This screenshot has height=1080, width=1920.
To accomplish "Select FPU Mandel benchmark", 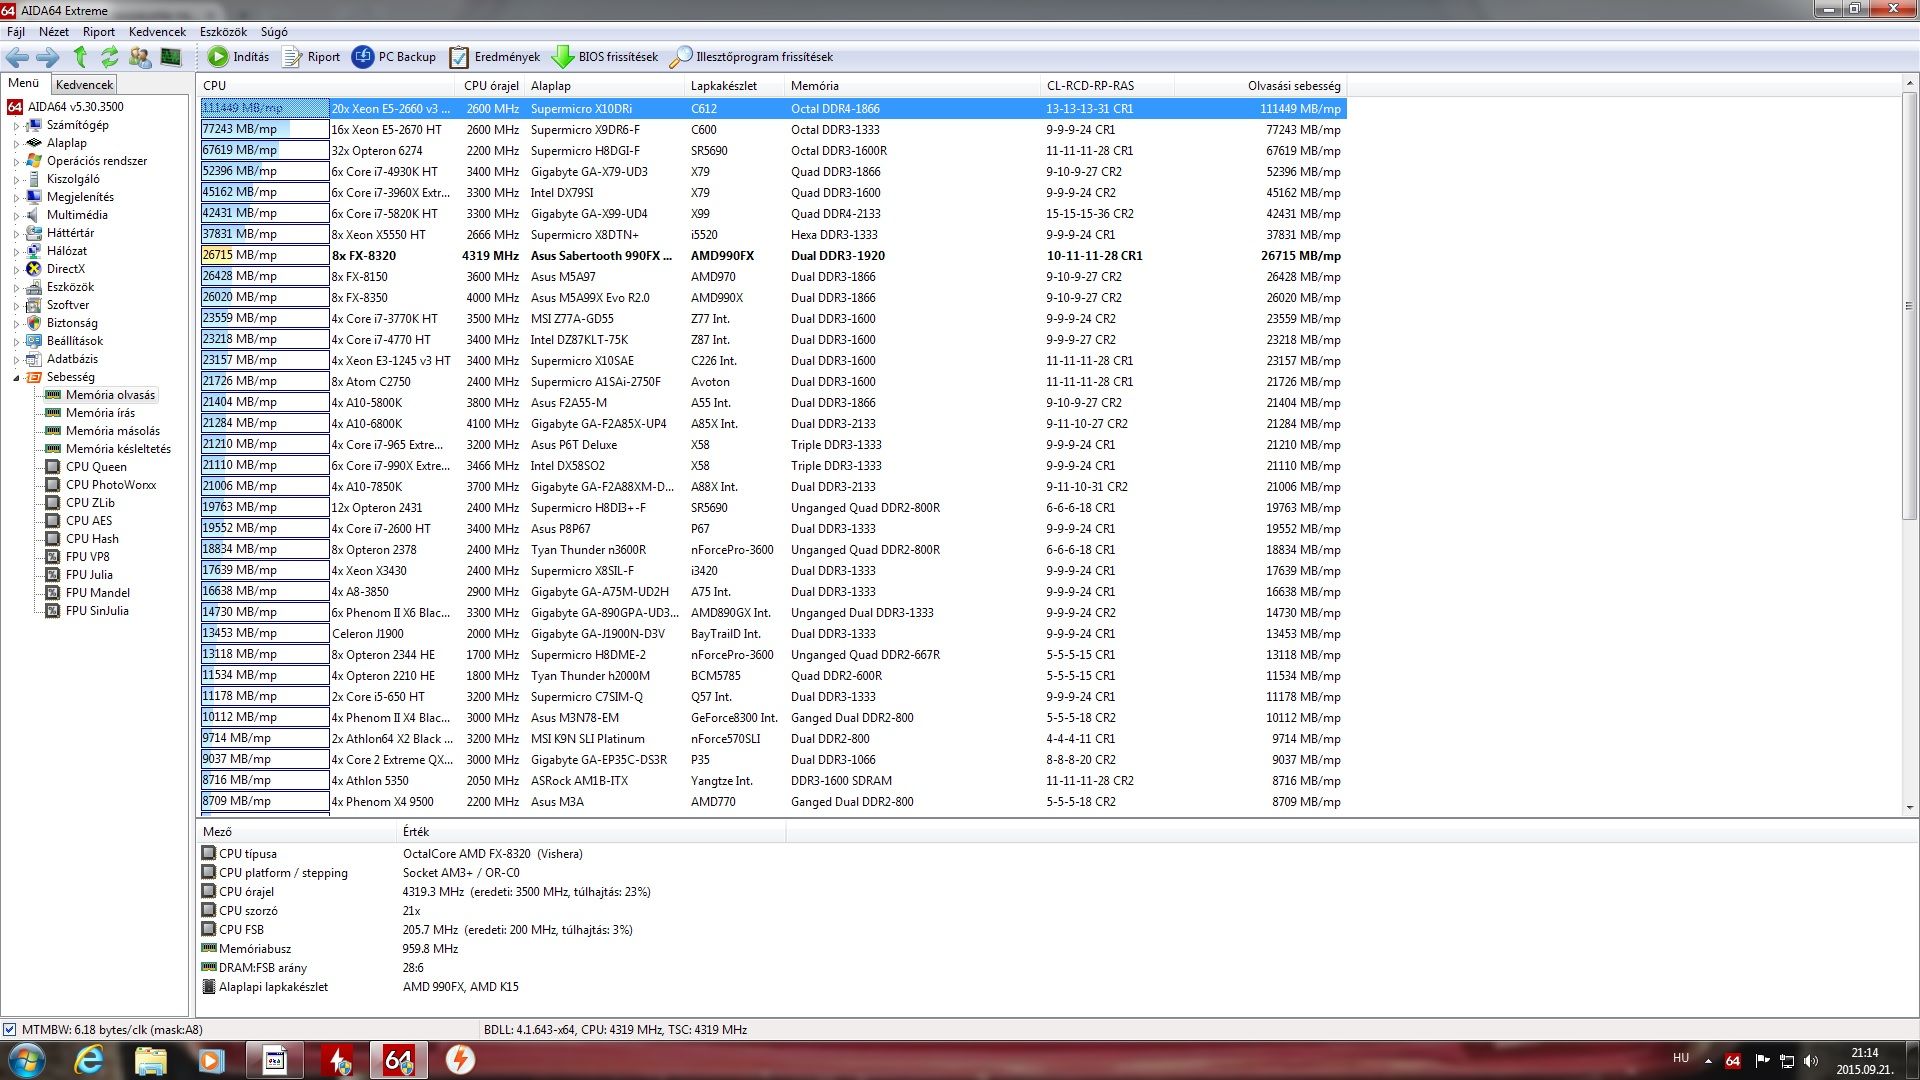I will (x=98, y=593).
